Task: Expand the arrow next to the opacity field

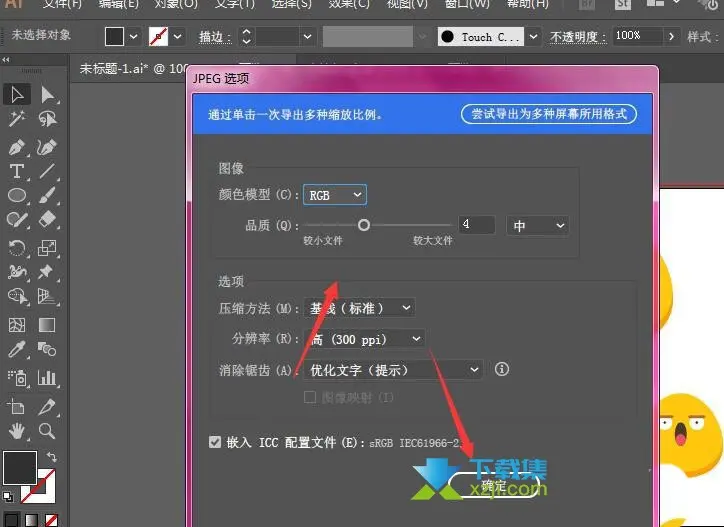Action: pyautogui.click(x=671, y=36)
